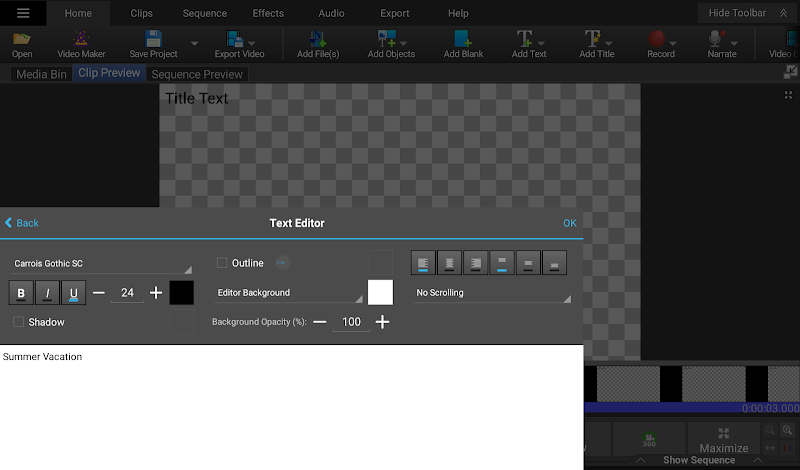The image size is (800, 470).
Task: Click the zoom out magnifier icon
Action: [770, 430]
